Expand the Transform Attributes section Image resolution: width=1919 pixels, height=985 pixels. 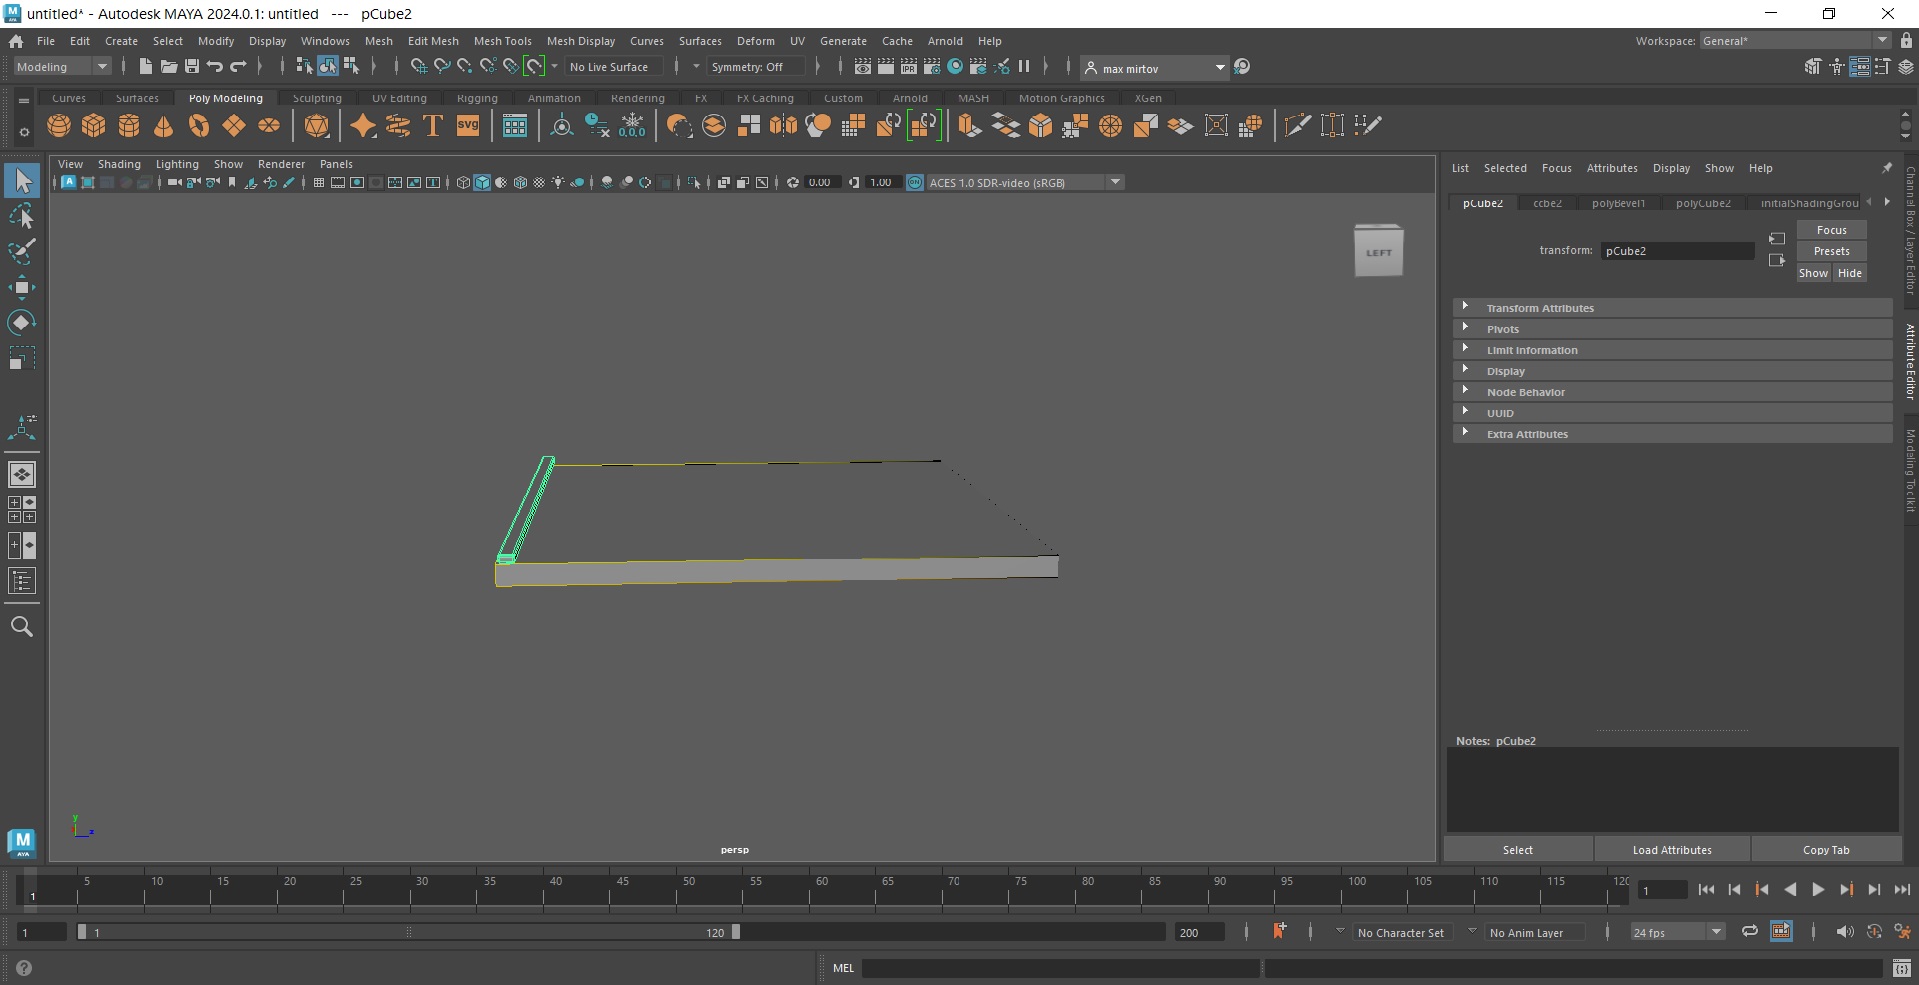[x=1540, y=308]
